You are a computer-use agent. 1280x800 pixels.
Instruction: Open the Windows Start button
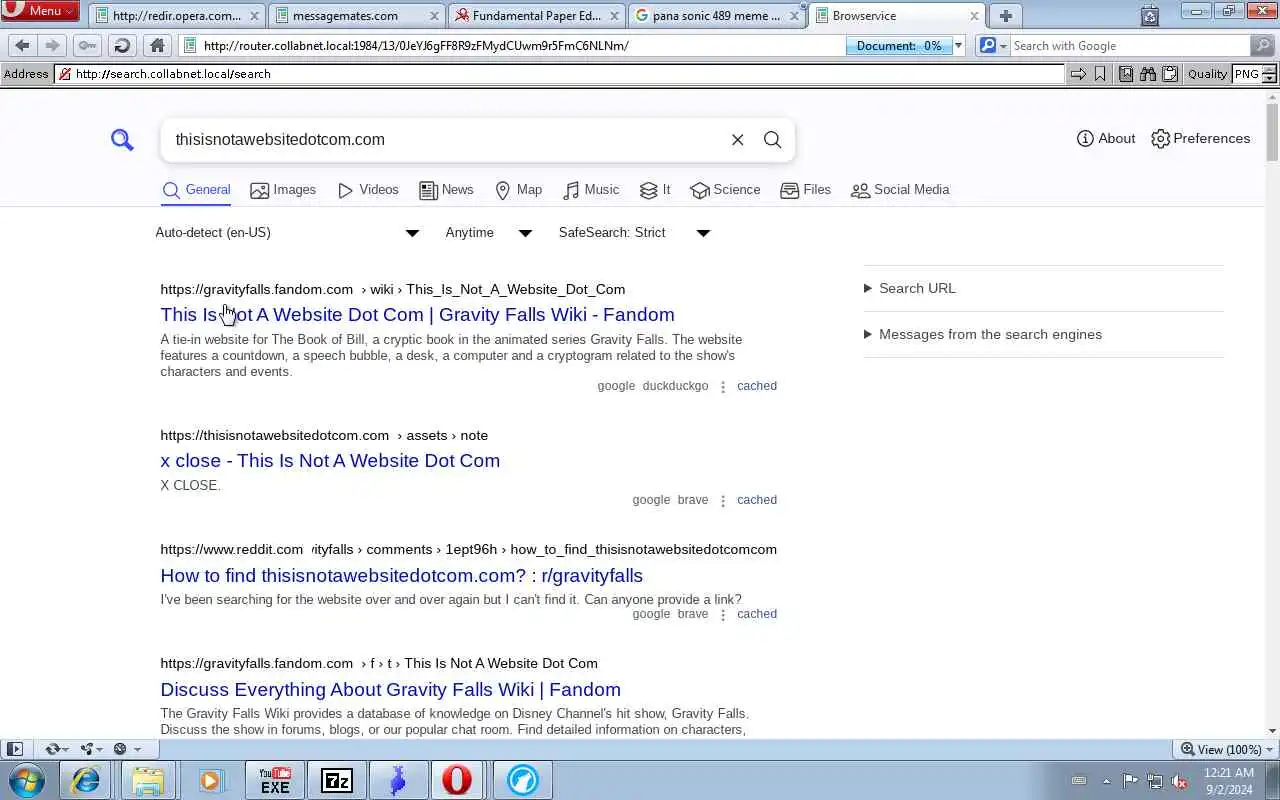coord(27,780)
